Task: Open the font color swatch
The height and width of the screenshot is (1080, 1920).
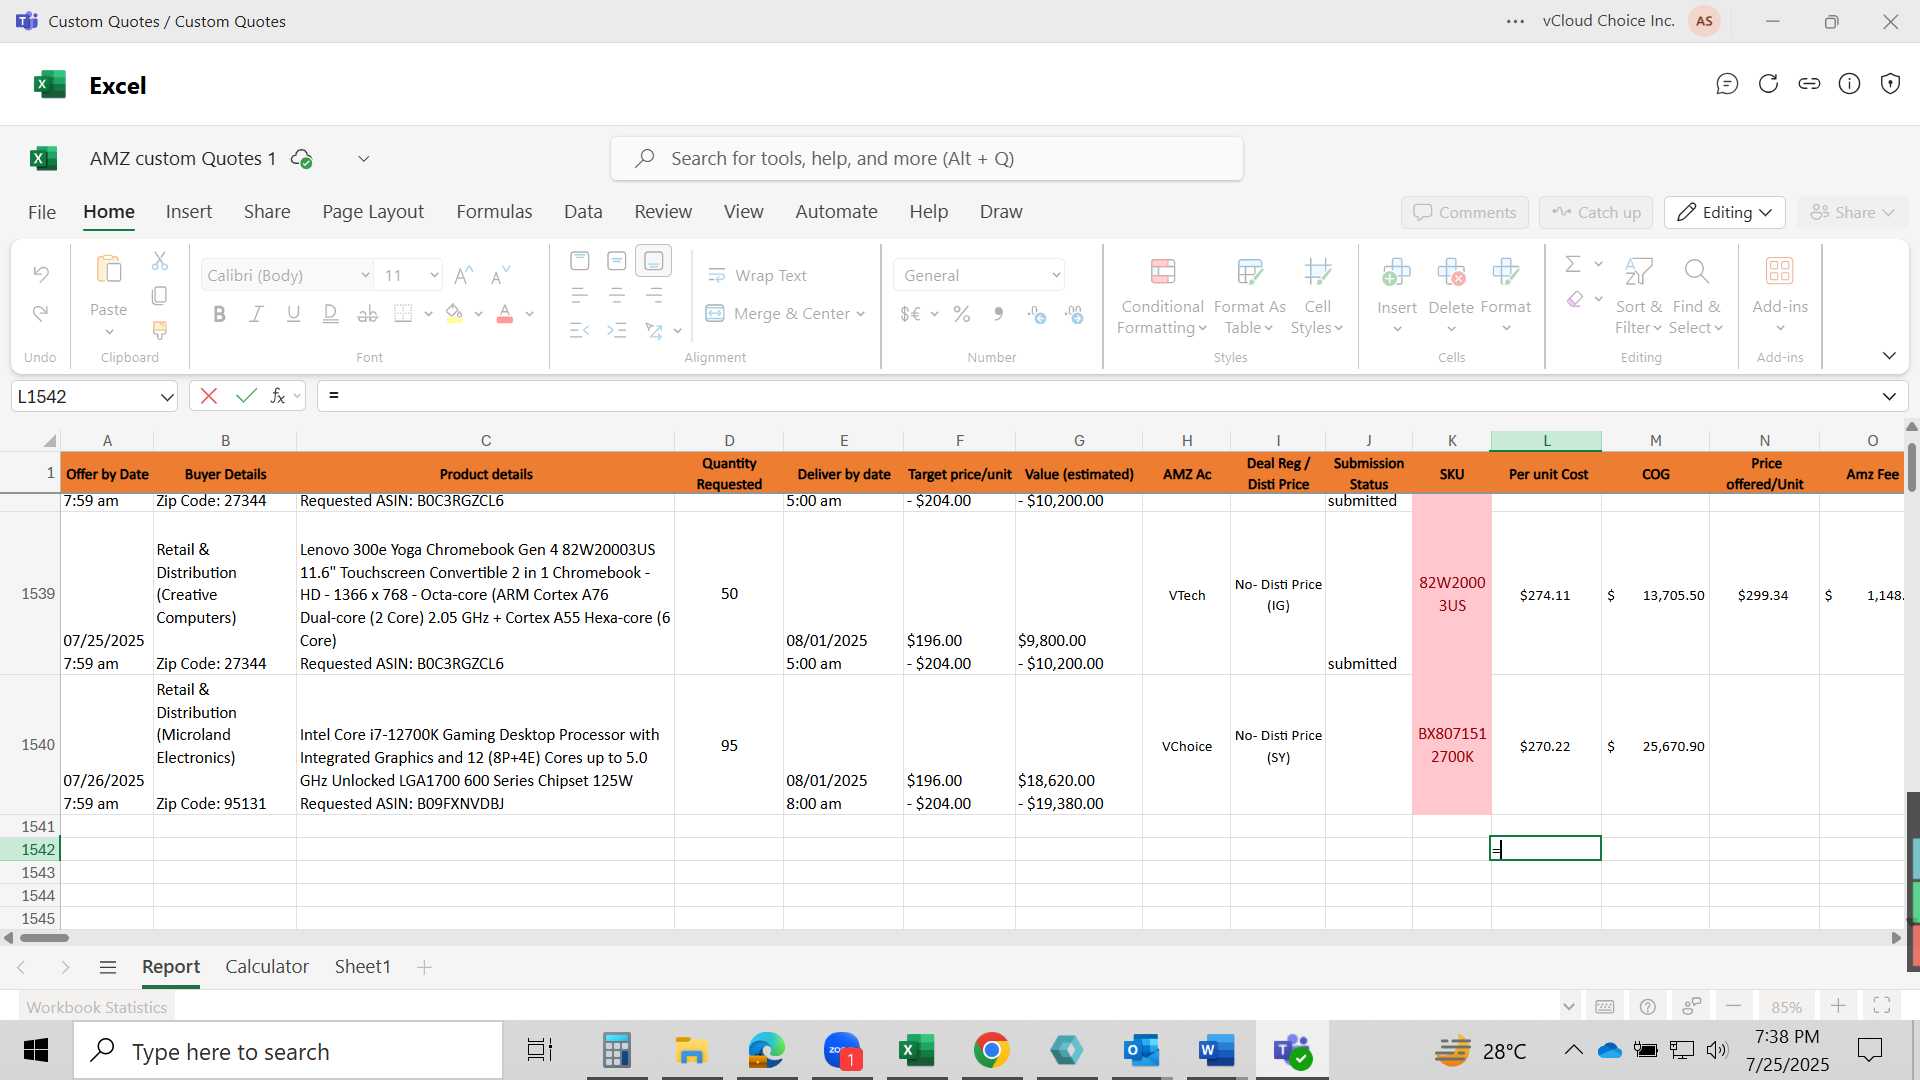Action: 505,314
